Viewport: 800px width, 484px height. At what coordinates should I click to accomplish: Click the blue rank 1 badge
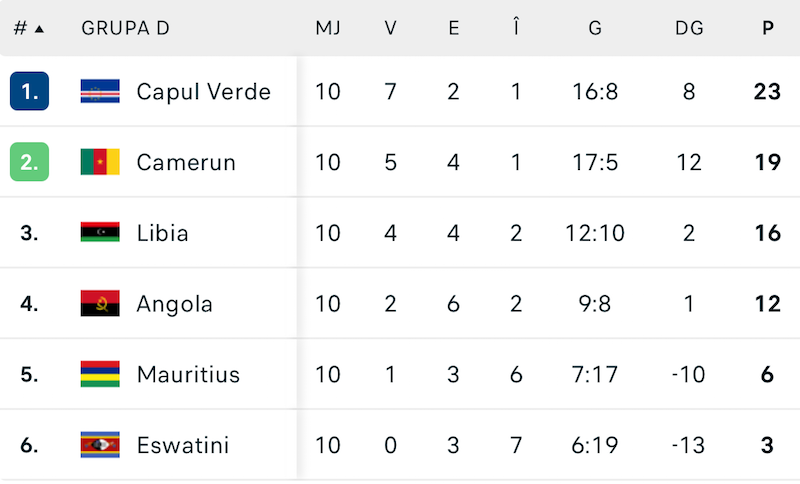pyautogui.click(x=29, y=92)
